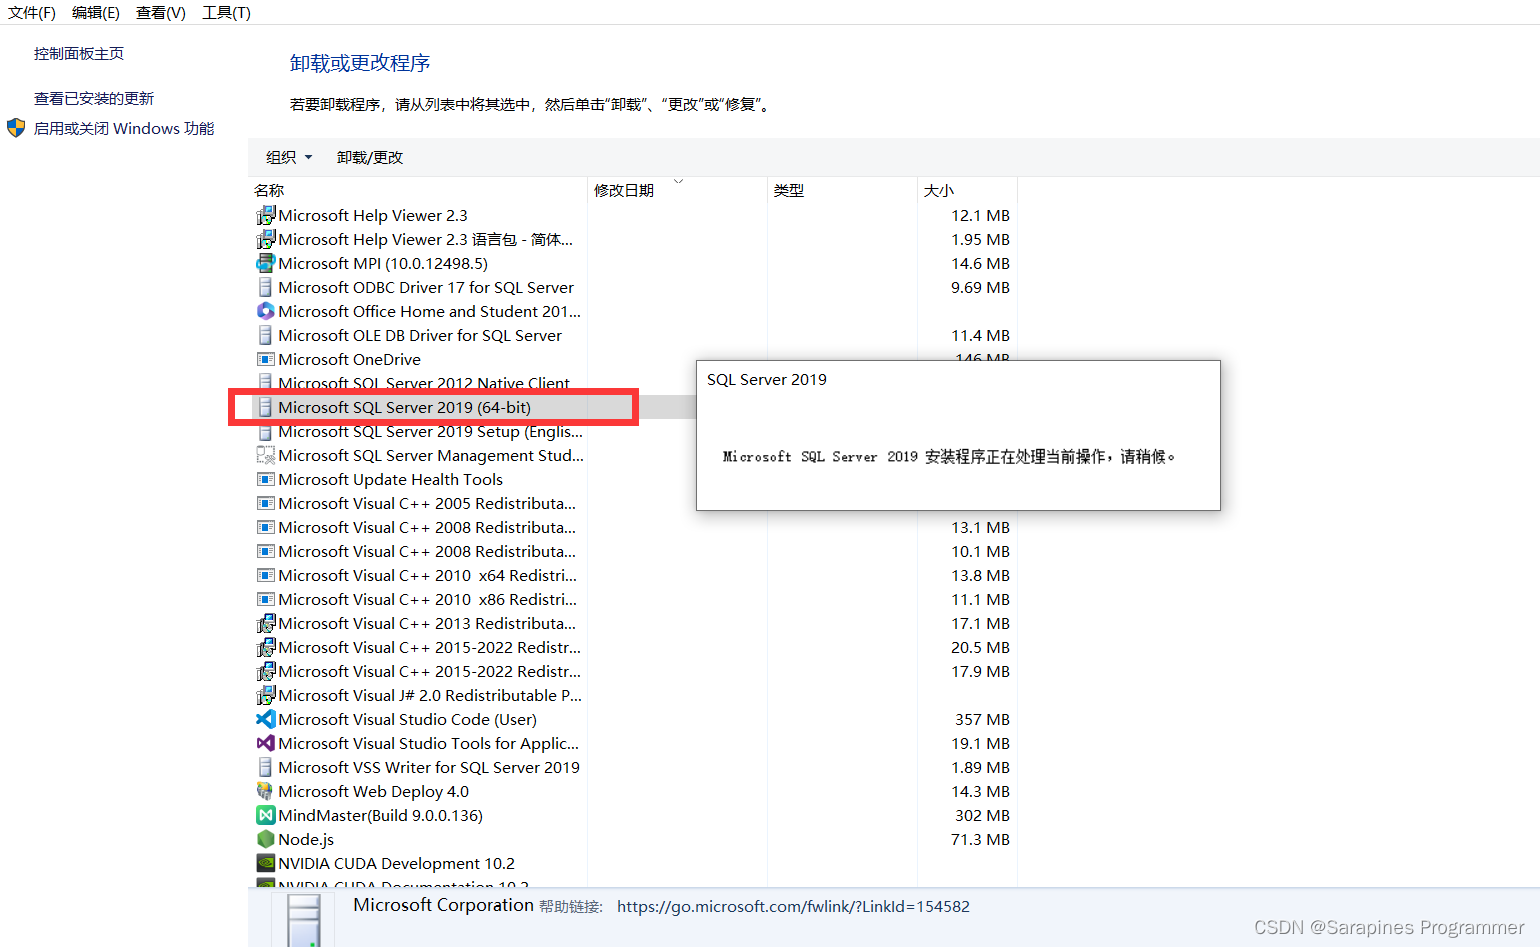Select Microsoft Web Deploy 4.0 entry
This screenshot has height=947, width=1540.
(x=373, y=791)
